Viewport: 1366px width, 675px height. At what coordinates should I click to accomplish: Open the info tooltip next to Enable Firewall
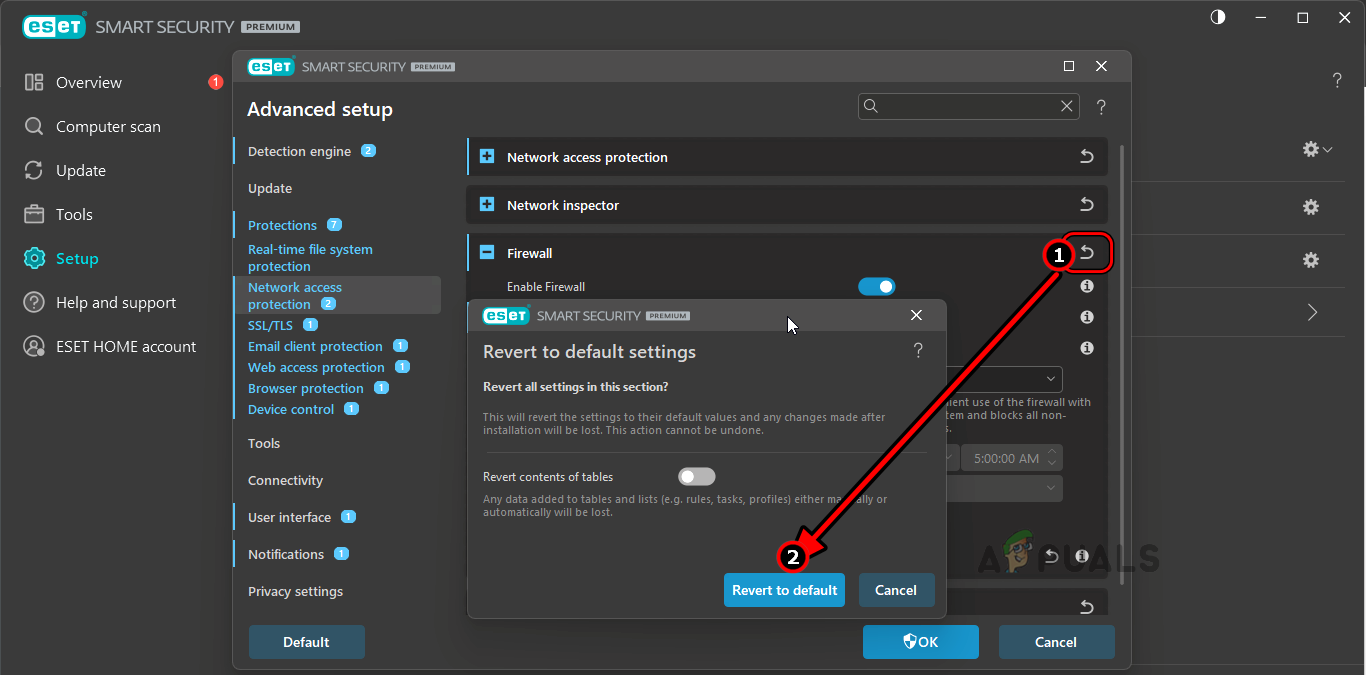[x=1086, y=286]
